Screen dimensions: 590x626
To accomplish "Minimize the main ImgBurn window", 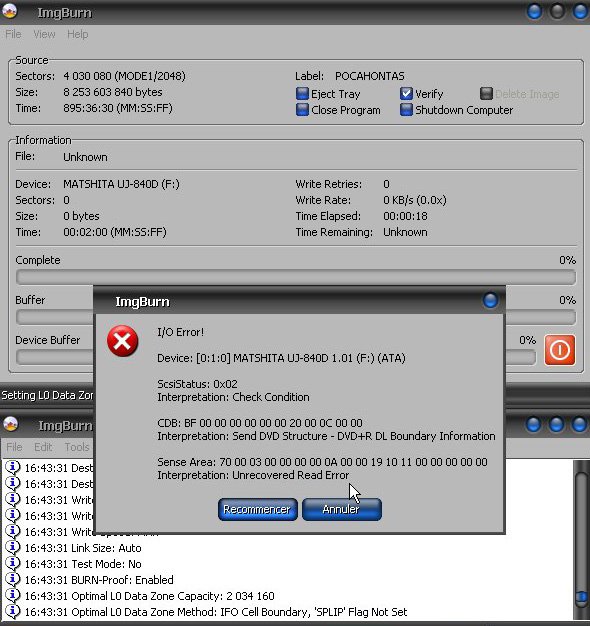I will click(535, 12).
